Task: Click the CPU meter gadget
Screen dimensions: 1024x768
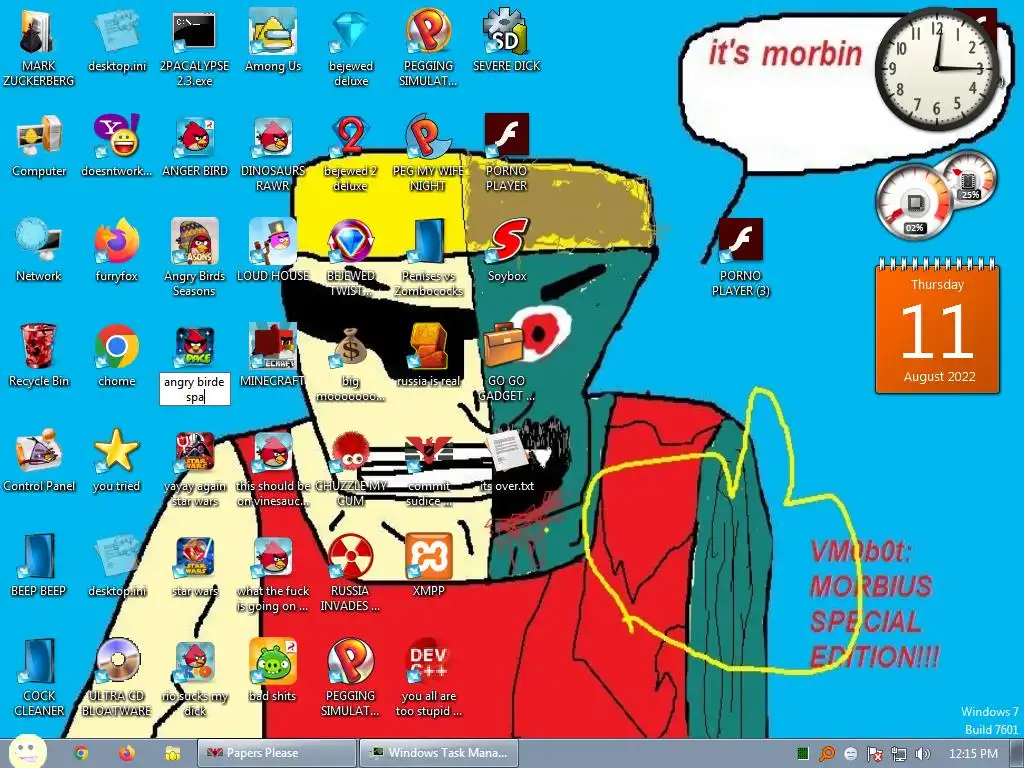Action: (914, 202)
